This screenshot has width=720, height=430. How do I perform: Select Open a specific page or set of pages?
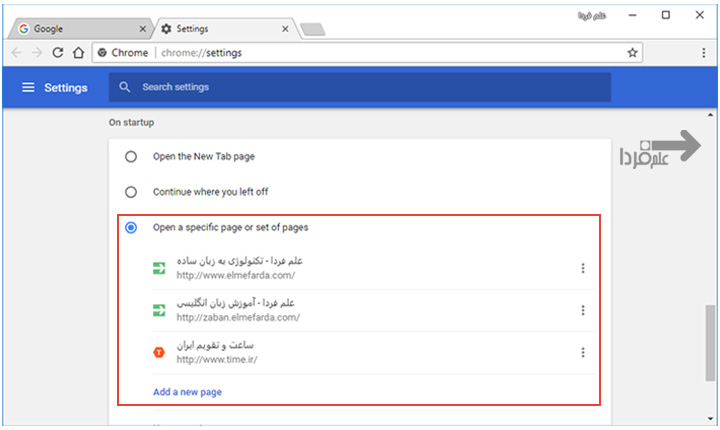coord(131,227)
